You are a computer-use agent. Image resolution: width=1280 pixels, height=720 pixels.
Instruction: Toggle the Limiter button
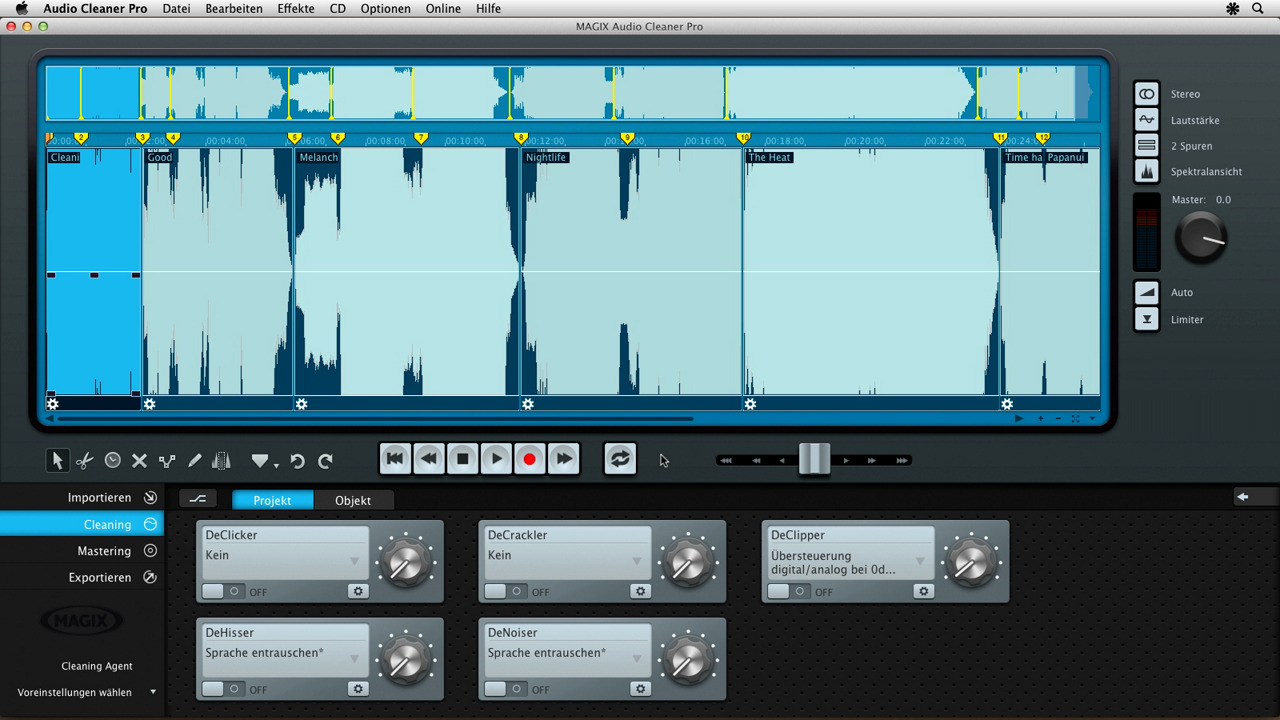(1147, 320)
